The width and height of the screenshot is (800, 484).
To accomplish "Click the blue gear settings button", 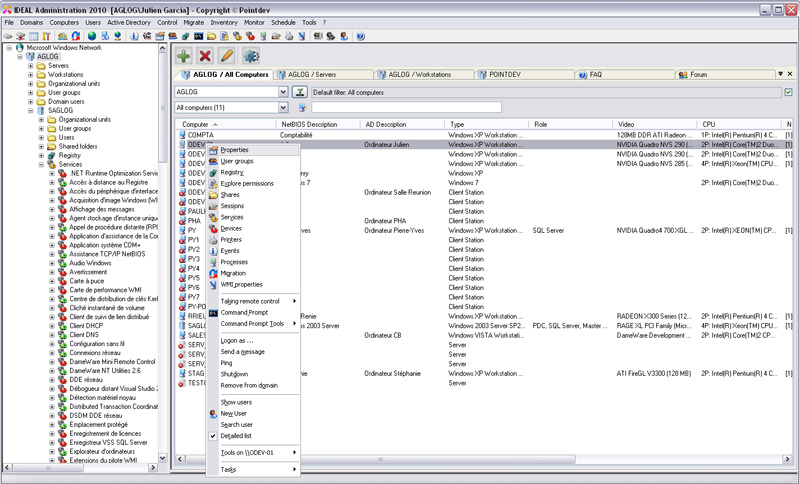I will [251, 56].
